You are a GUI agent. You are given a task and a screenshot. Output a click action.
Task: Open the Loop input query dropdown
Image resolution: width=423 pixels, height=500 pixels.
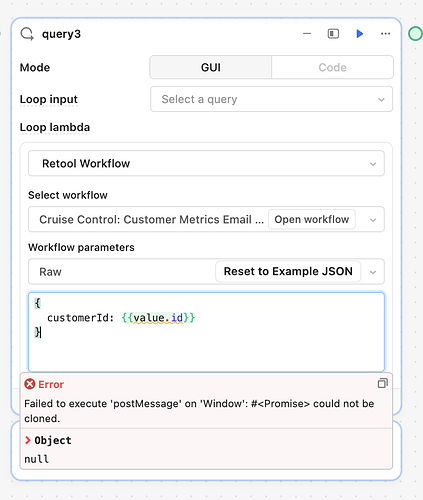click(x=271, y=99)
